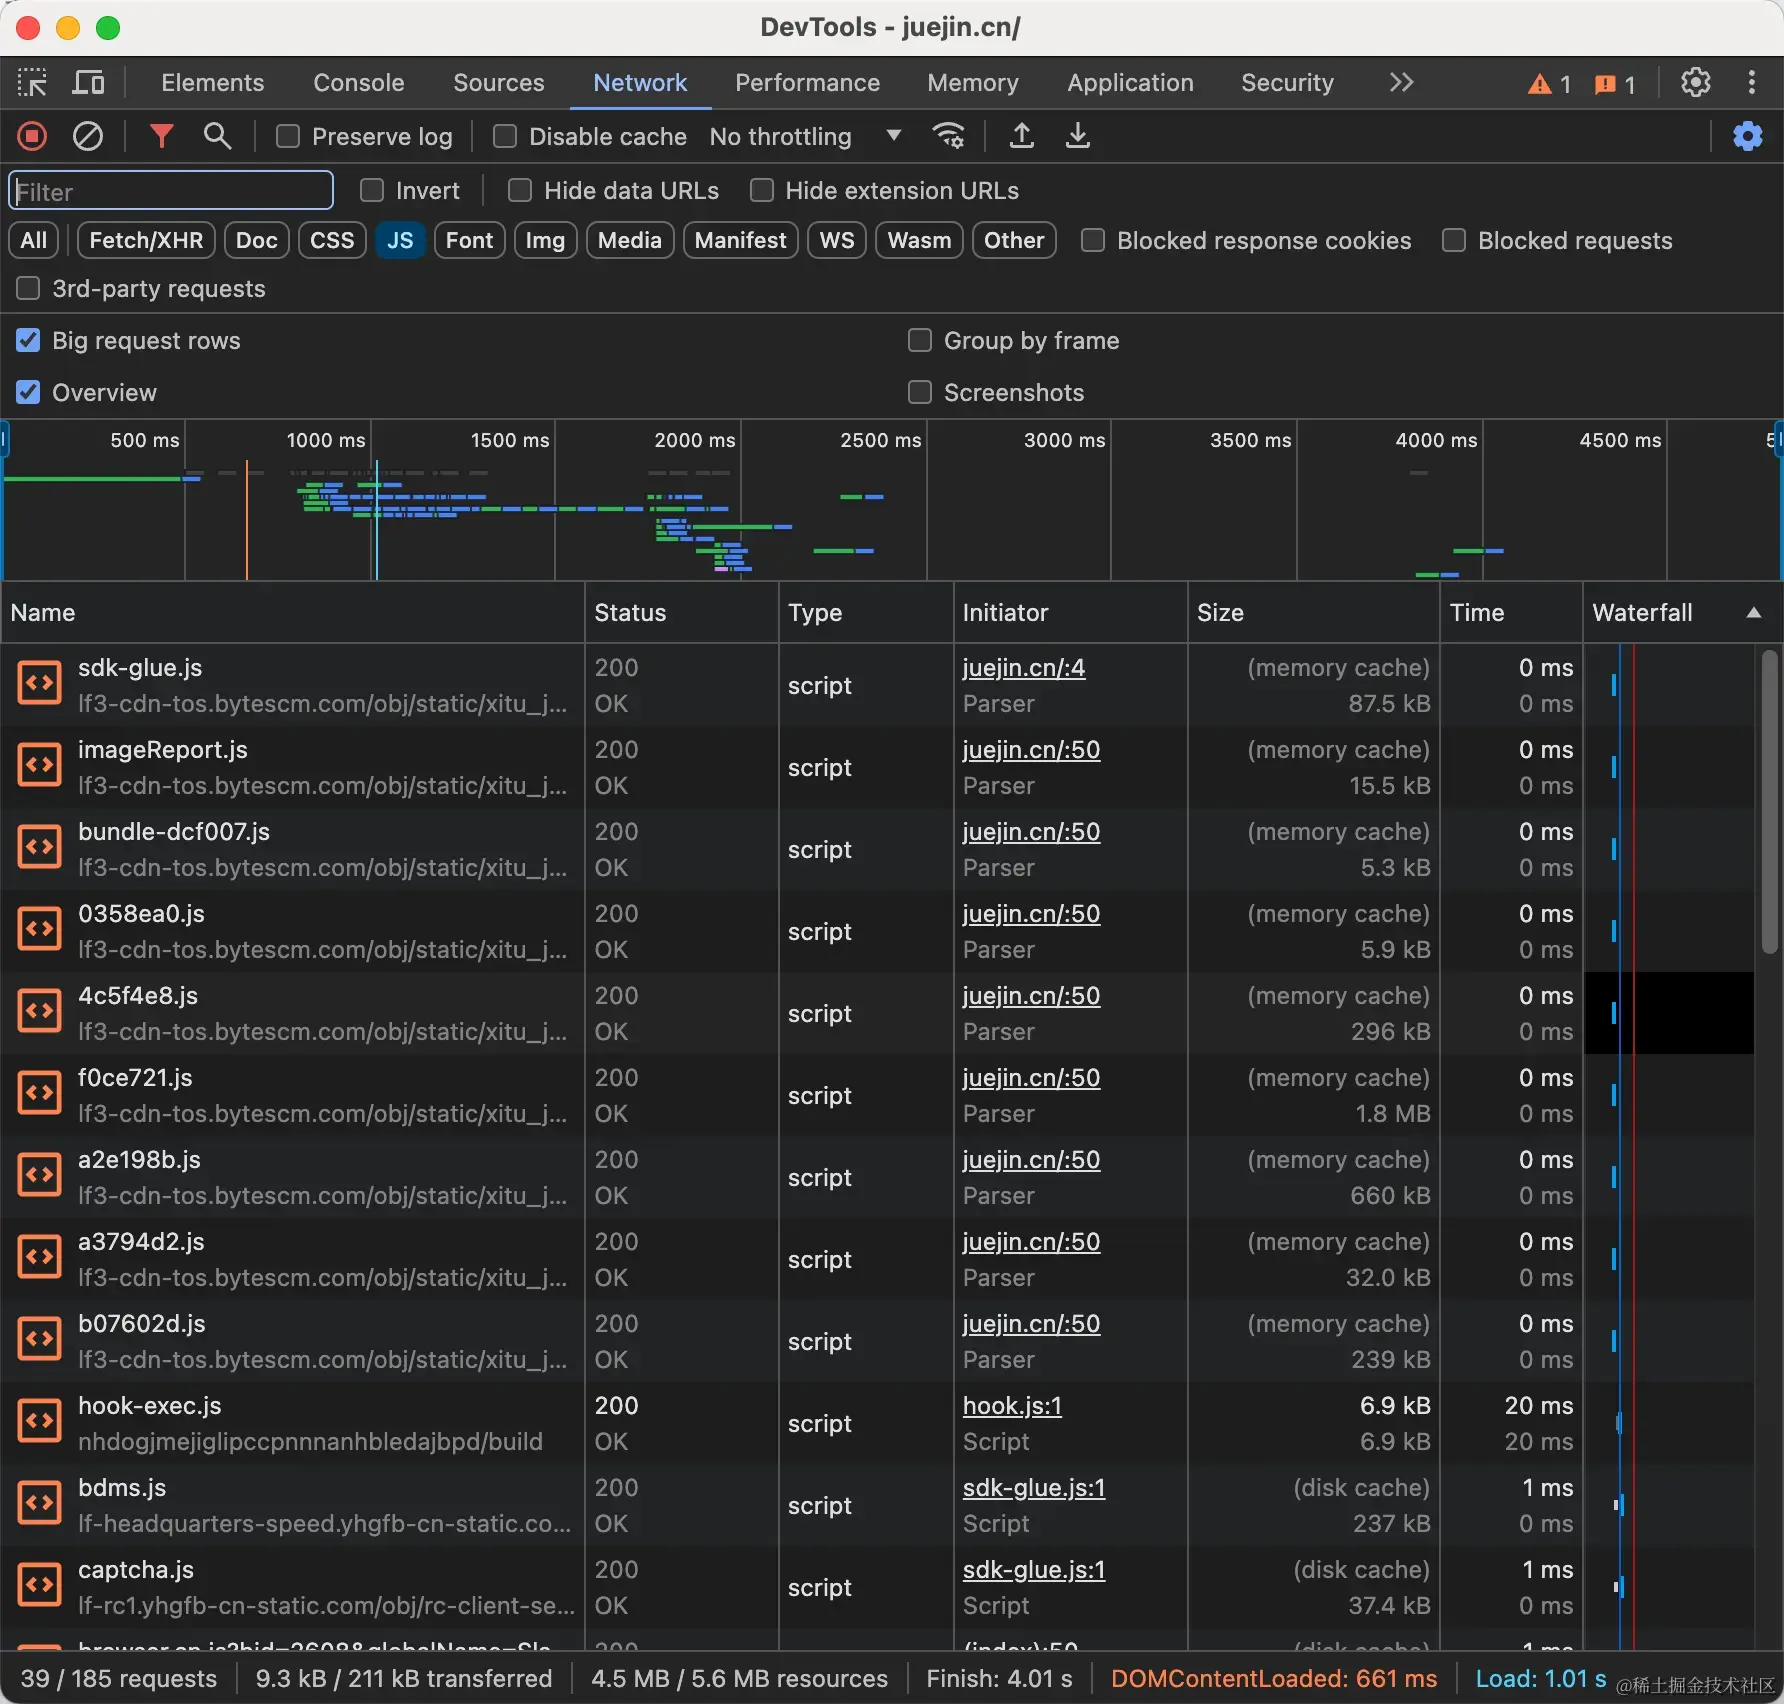The image size is (1784, 1704).
Task: Check Disable cache option
Action: tap(505, 136)
